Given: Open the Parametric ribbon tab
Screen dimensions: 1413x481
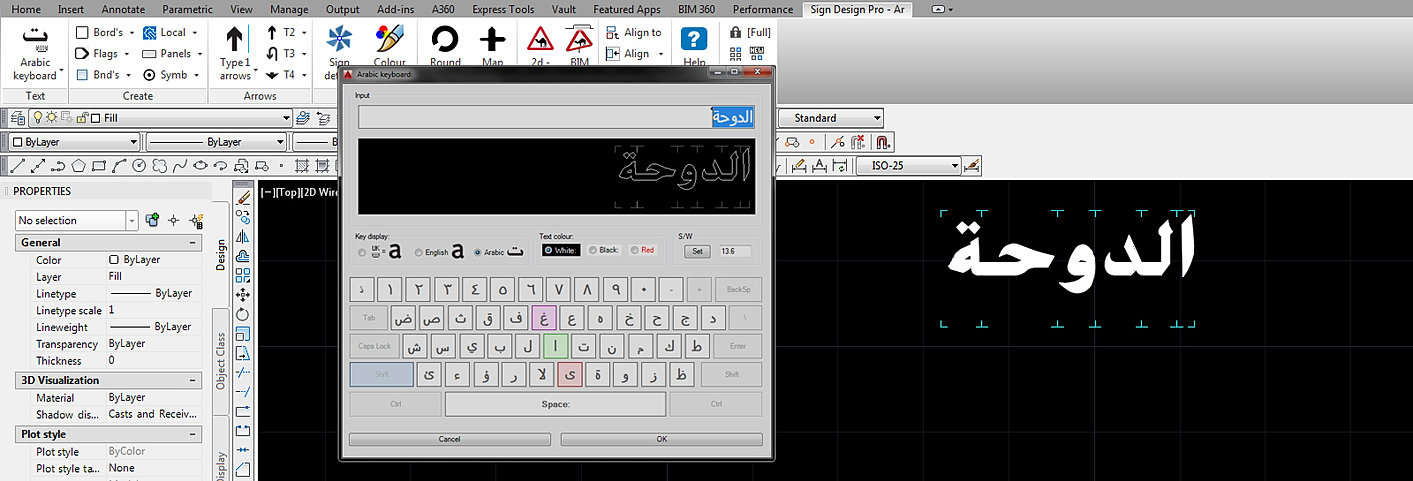Looking at the screenshot, I should [187, 9].
